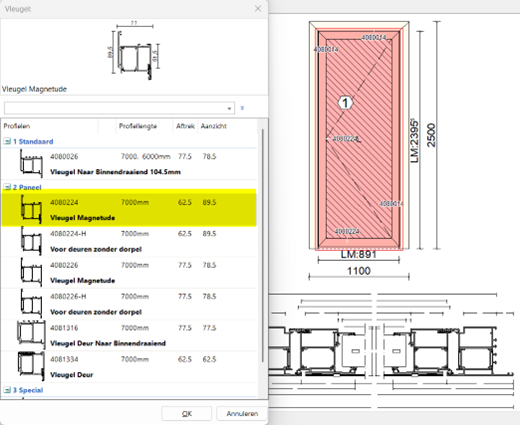Collapse the 2 Paneel group
This screenshot has height=425, width=520.
click(x=7, y=187)
